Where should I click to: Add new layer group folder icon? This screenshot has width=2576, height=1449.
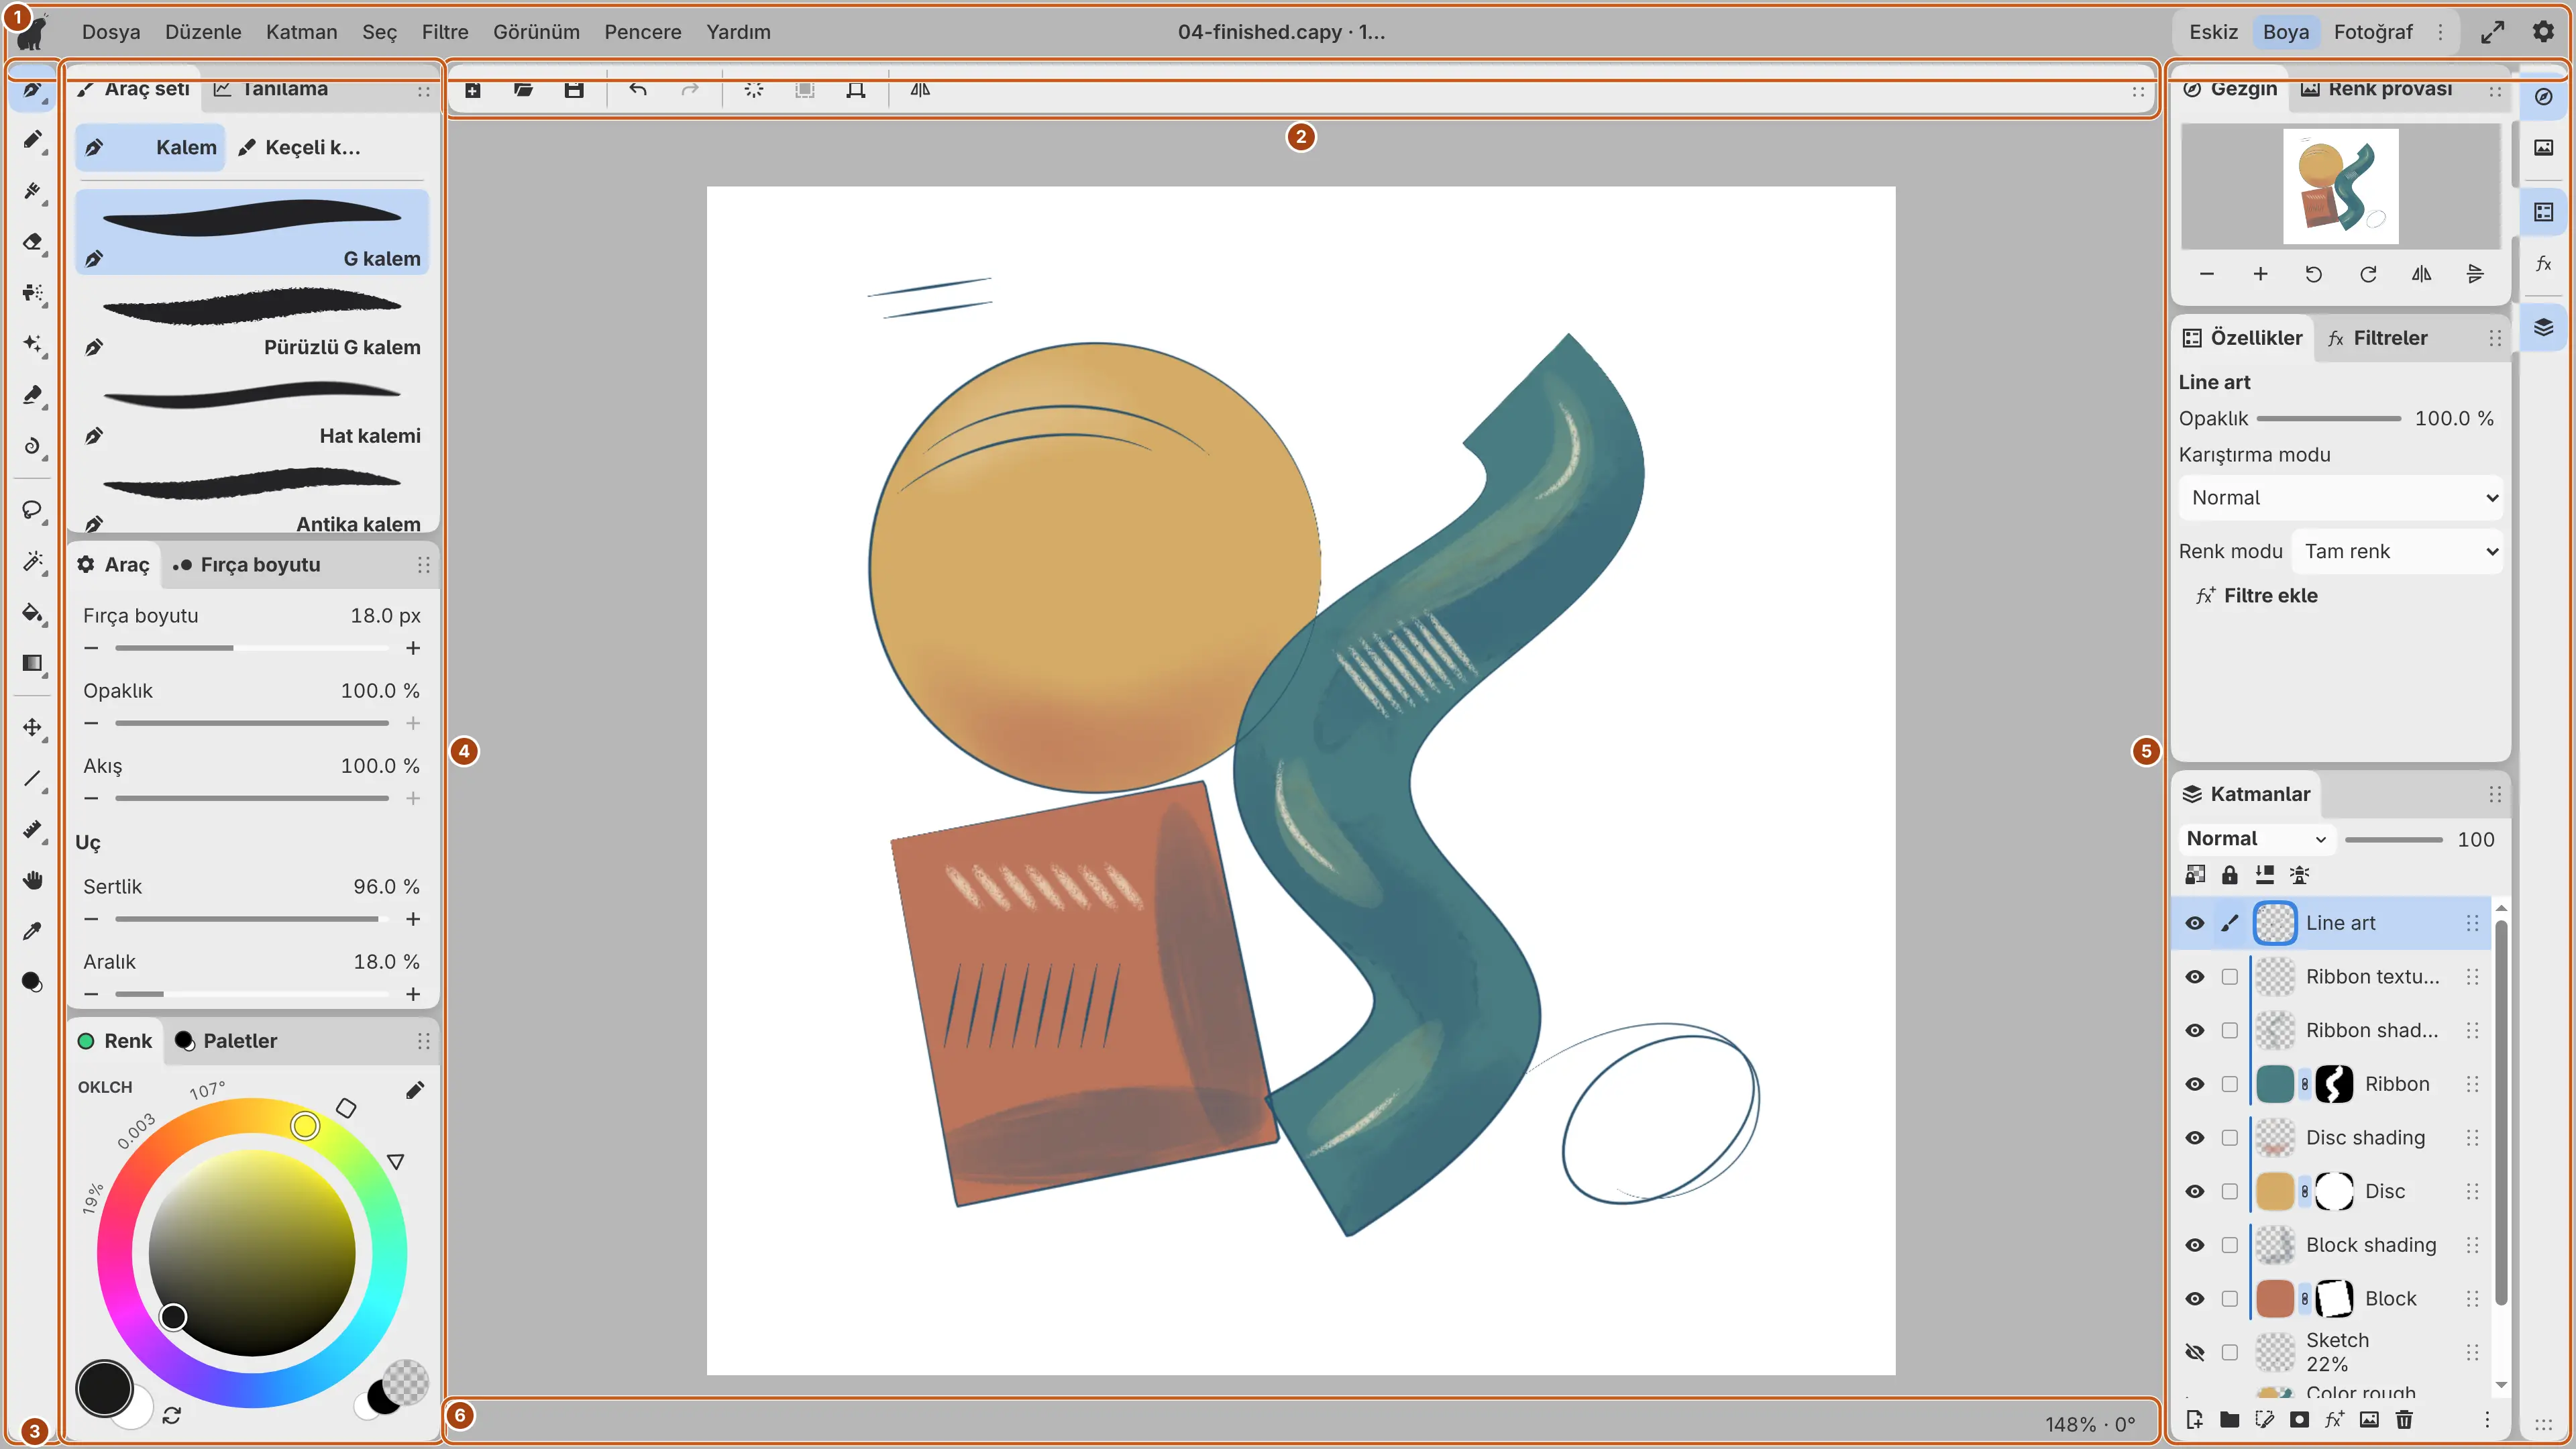[x=2229, y=1420]
